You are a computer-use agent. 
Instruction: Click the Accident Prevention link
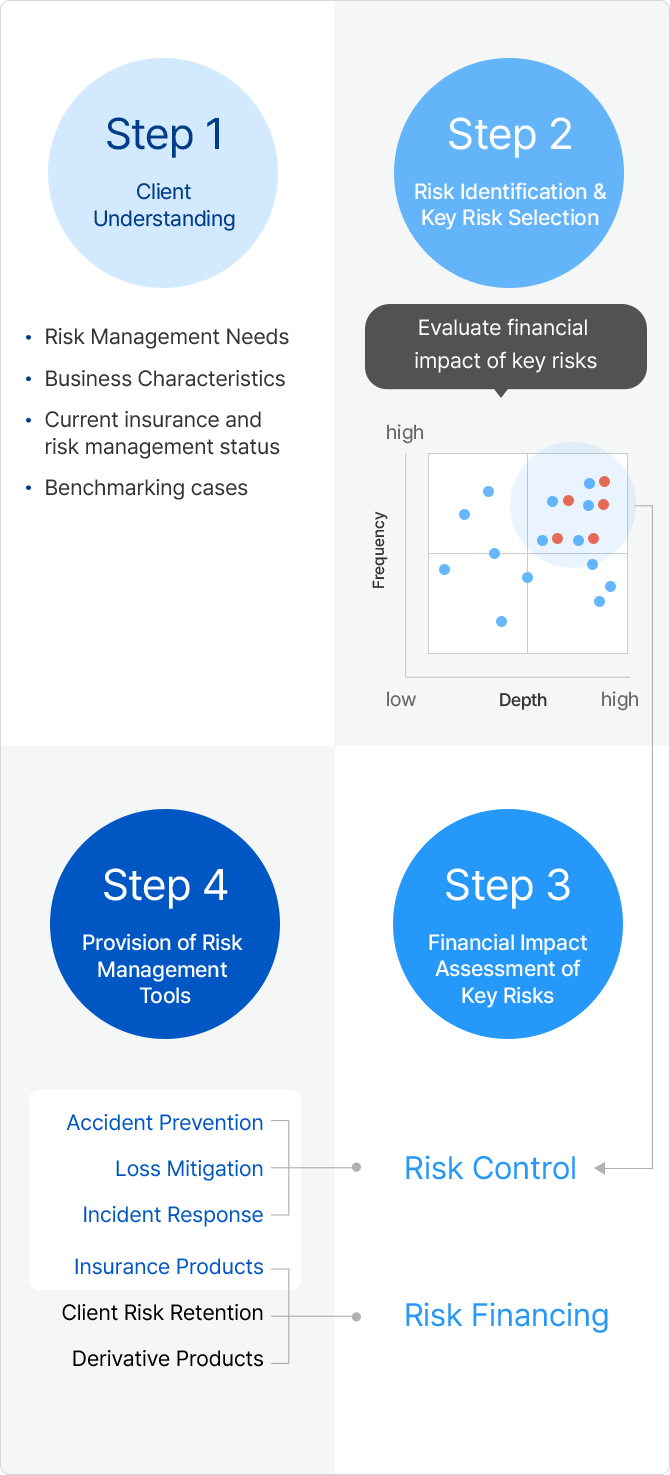[x=165, y=1123]
